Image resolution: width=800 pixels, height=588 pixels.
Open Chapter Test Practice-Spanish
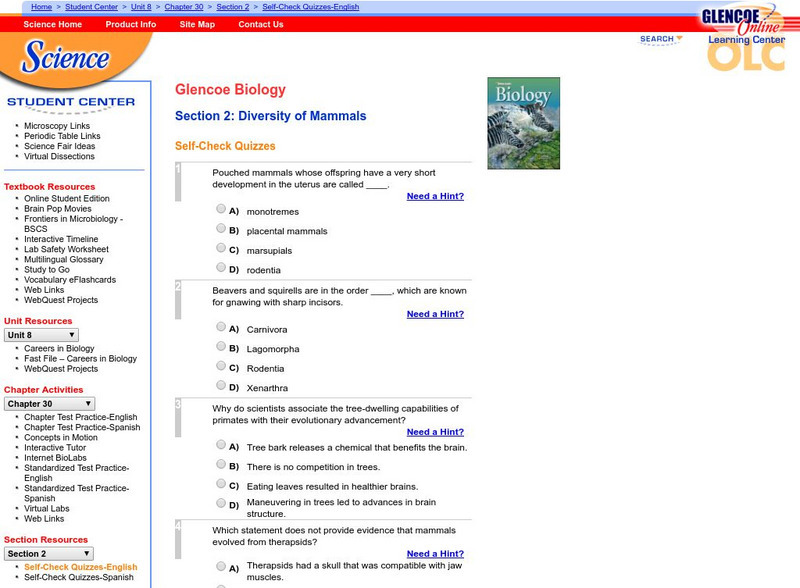point(82,427)
